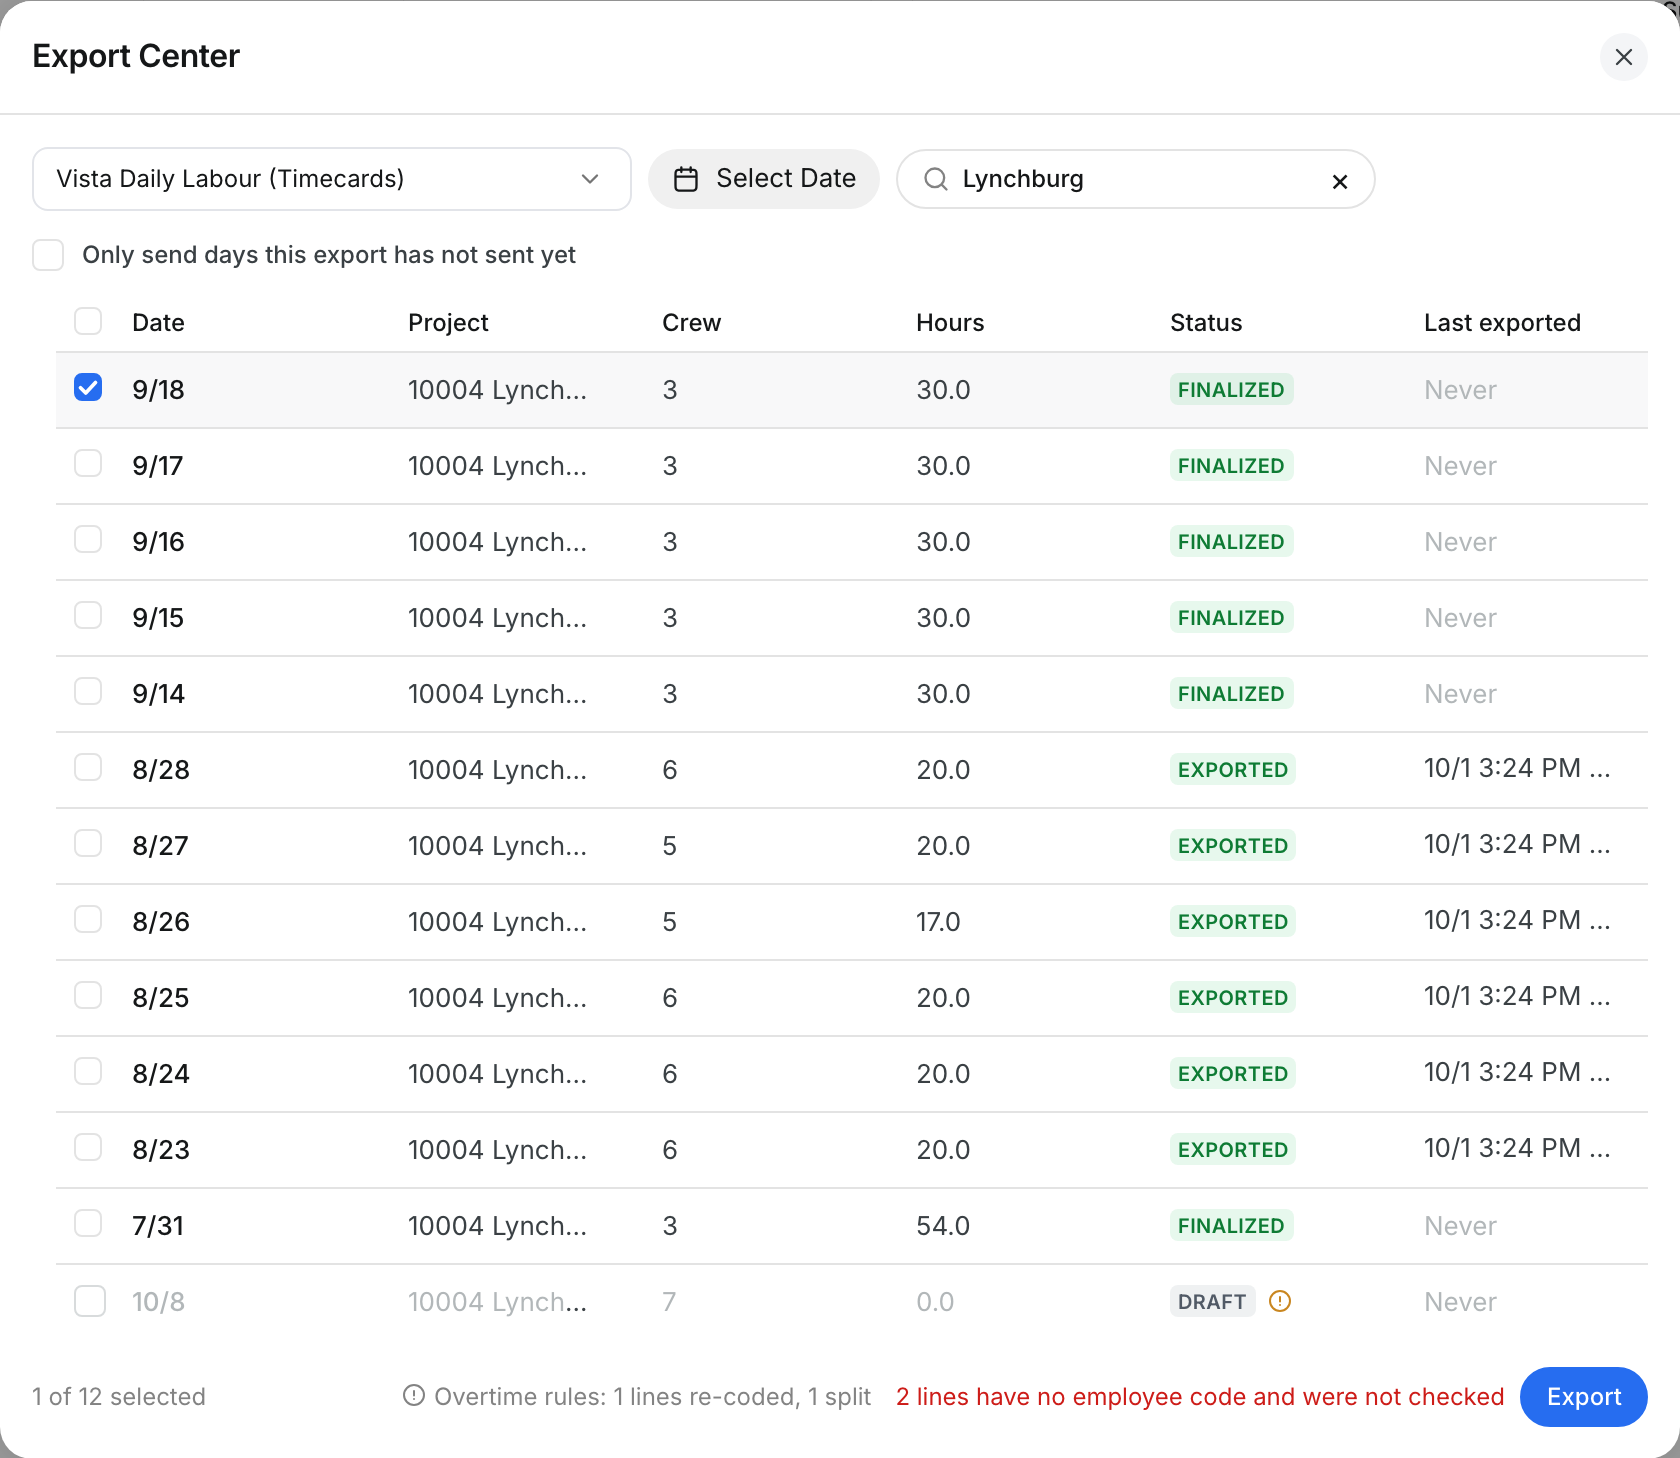Click the Export button
Viewport: 1680px width, 1458px height.
1583,1397
